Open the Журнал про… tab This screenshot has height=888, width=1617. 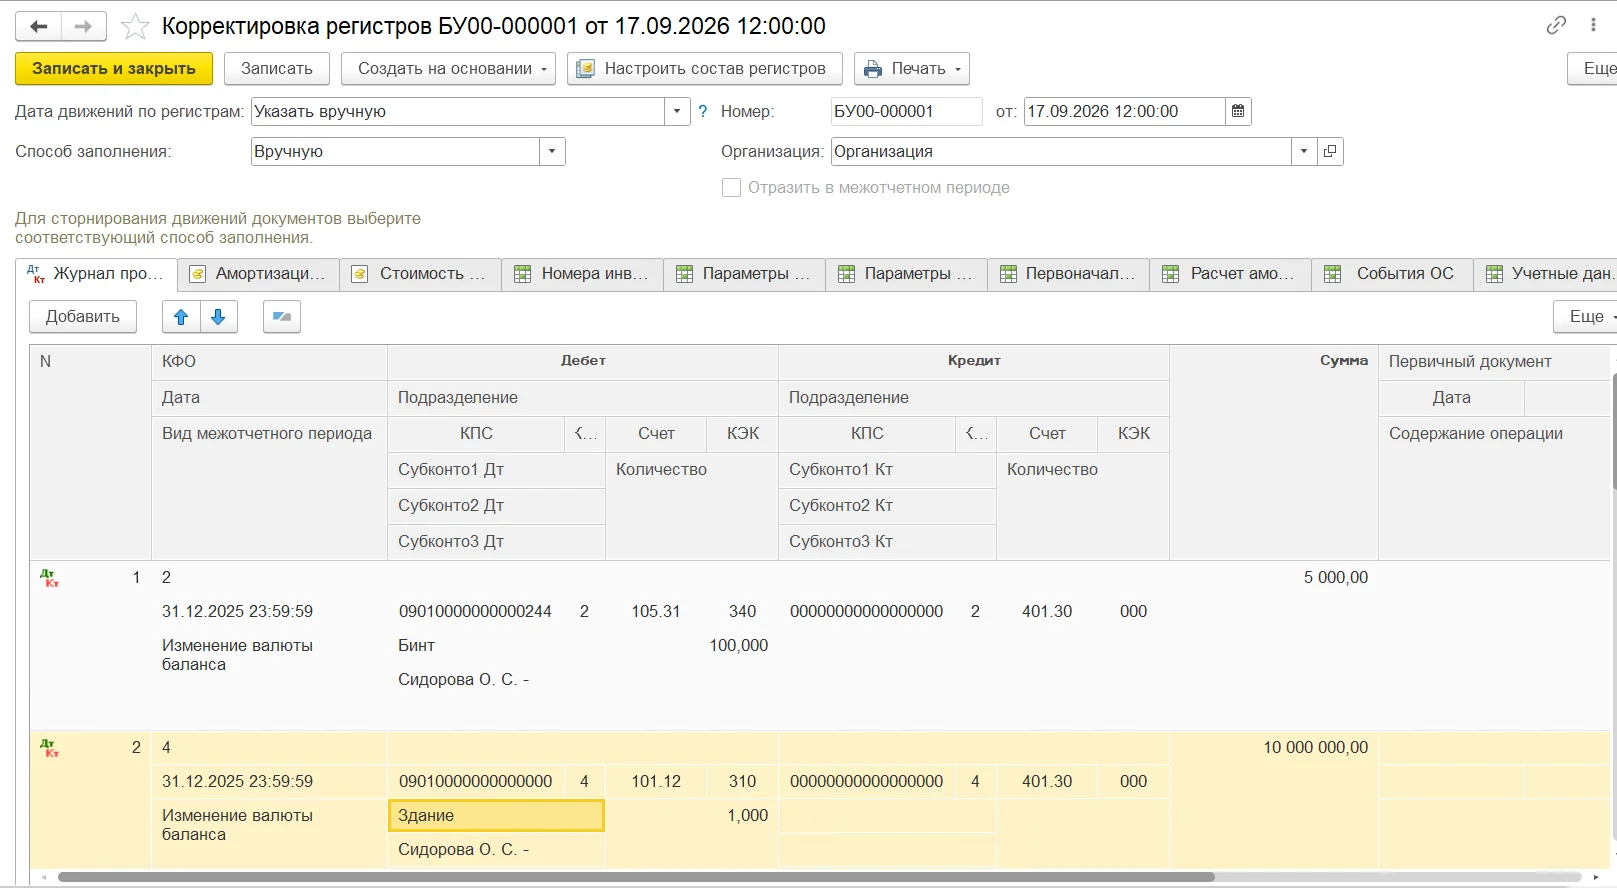click(x=97, y=274)
